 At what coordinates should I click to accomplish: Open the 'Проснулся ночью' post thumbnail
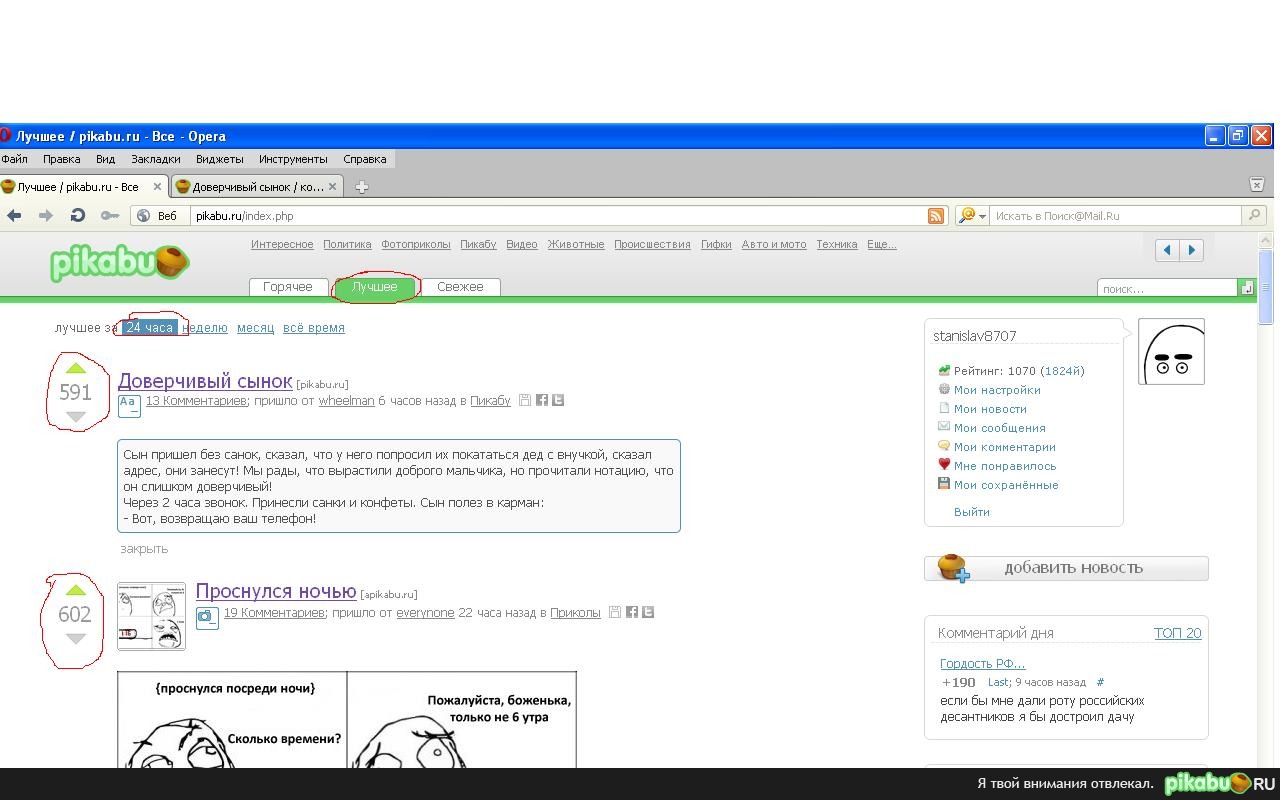(151, 616)
